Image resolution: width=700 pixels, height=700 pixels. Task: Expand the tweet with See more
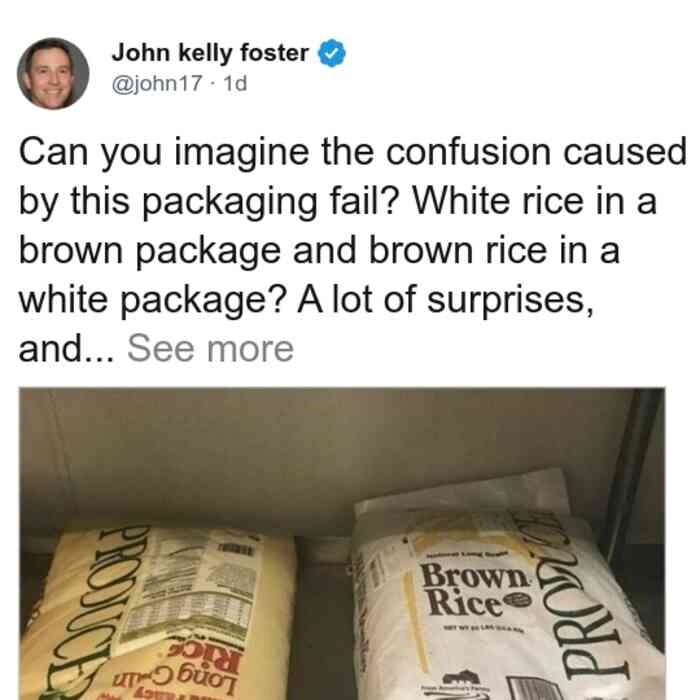click(210, 348)
